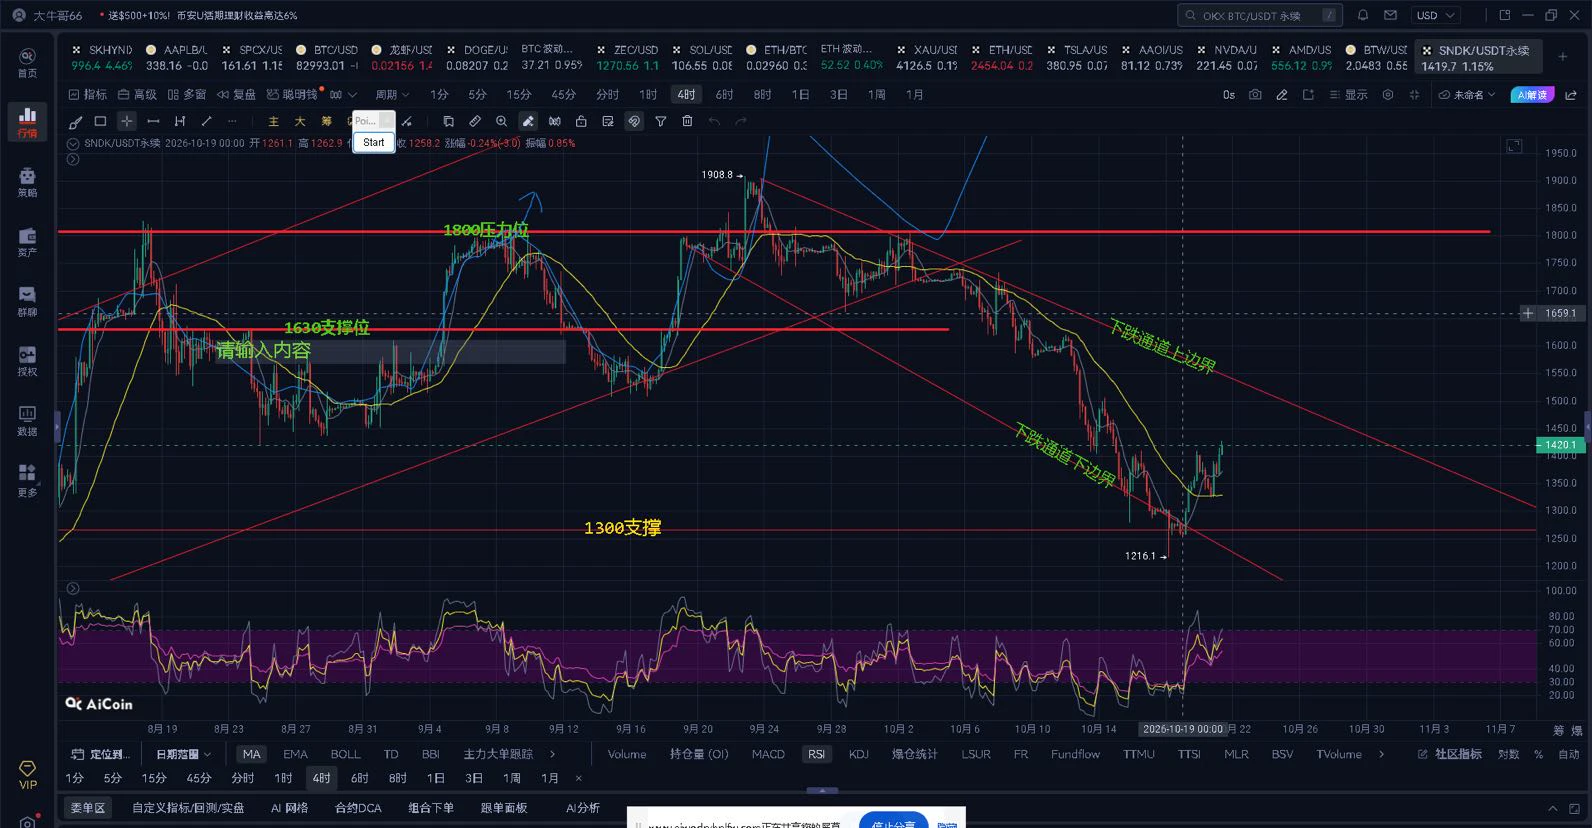Viewport: 1592px width, 828px height.
Task: Delete drawings with trash can icon
Action: click(x=687, y=121)
